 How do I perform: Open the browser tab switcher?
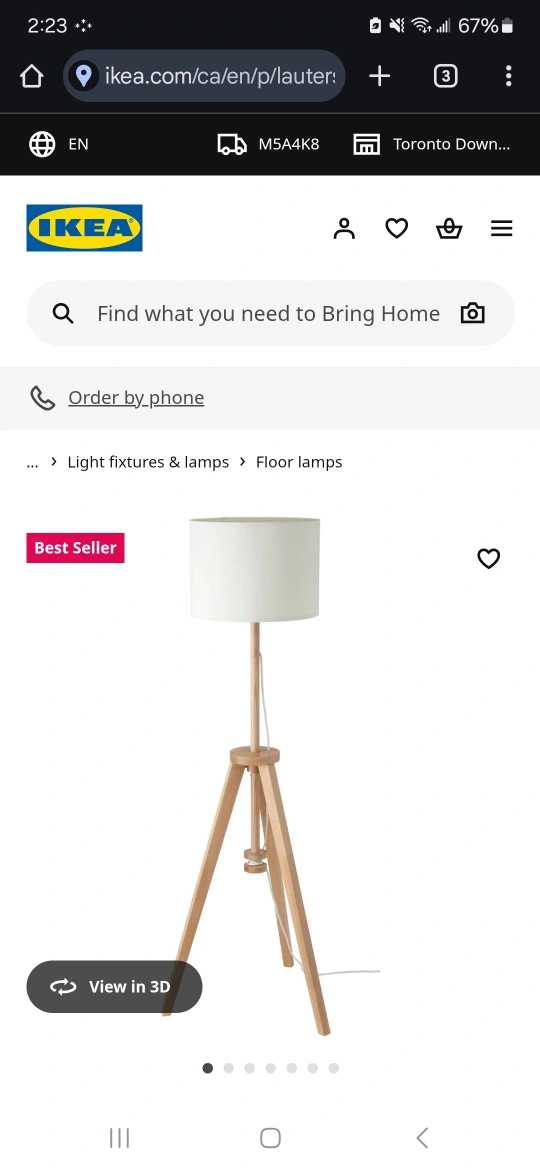tap(445, 75)
